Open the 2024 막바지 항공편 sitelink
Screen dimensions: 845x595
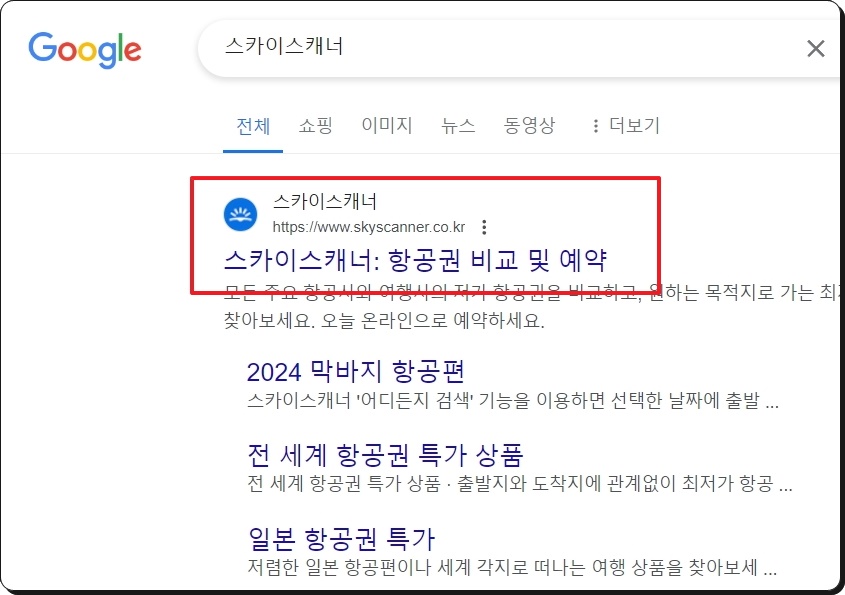(356, 371)
